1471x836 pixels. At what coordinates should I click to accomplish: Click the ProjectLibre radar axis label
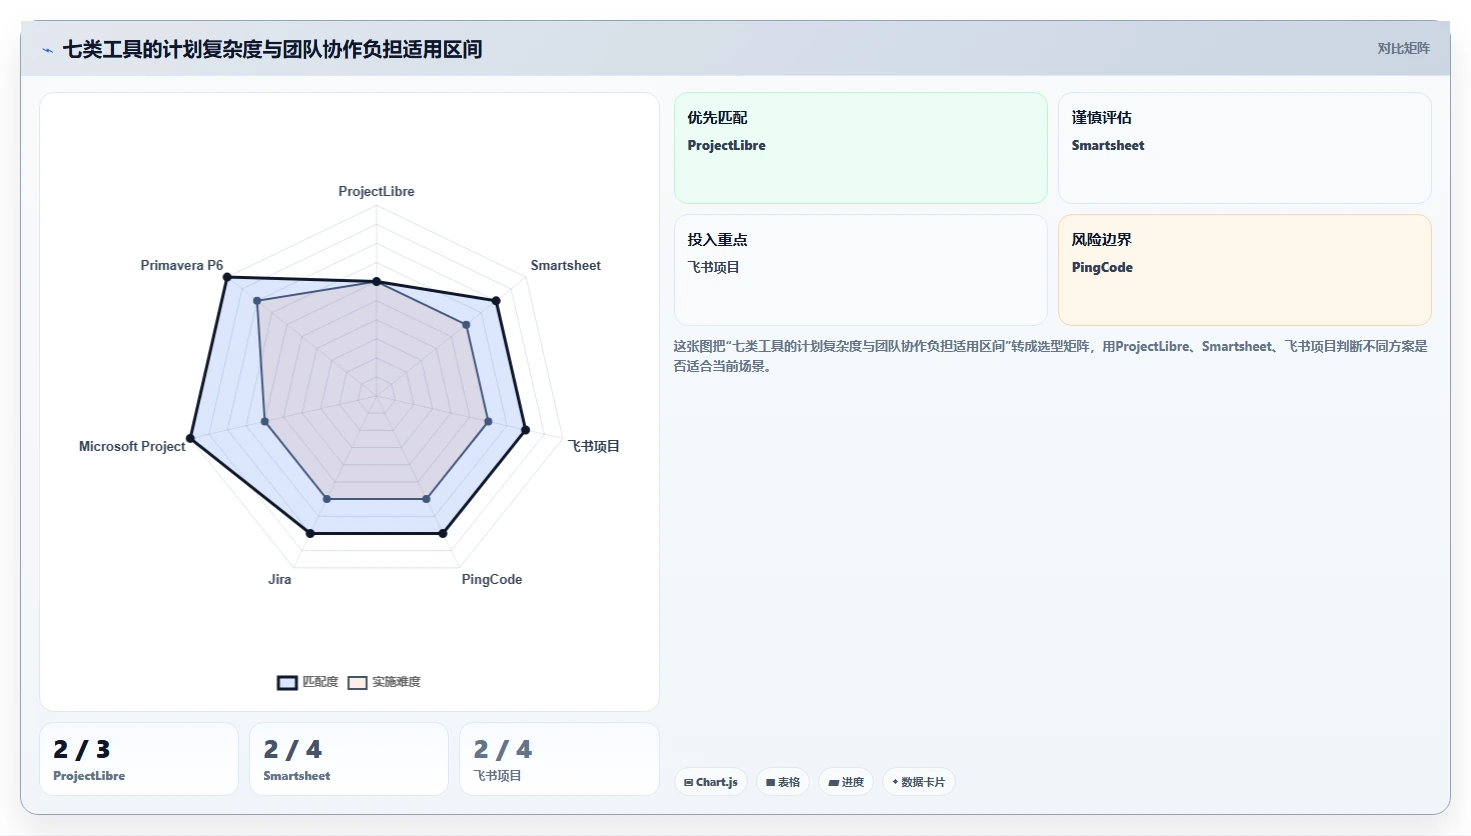click(x=376, y=191)
